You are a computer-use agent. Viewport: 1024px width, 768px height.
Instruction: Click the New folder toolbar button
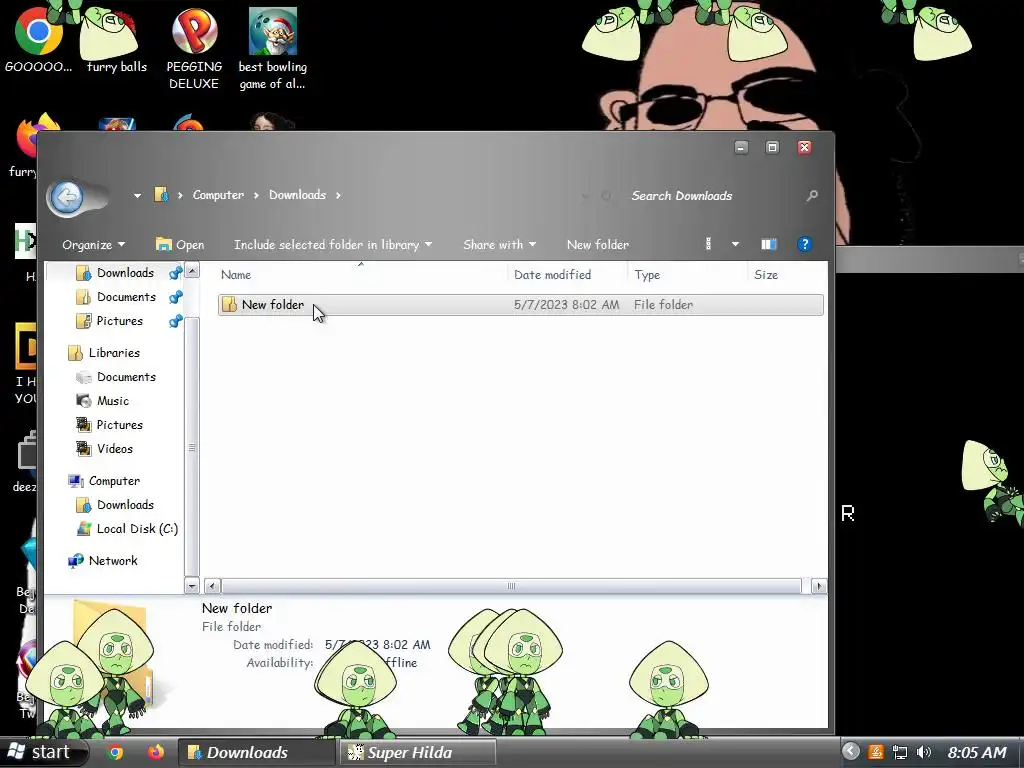click(598, 245)
